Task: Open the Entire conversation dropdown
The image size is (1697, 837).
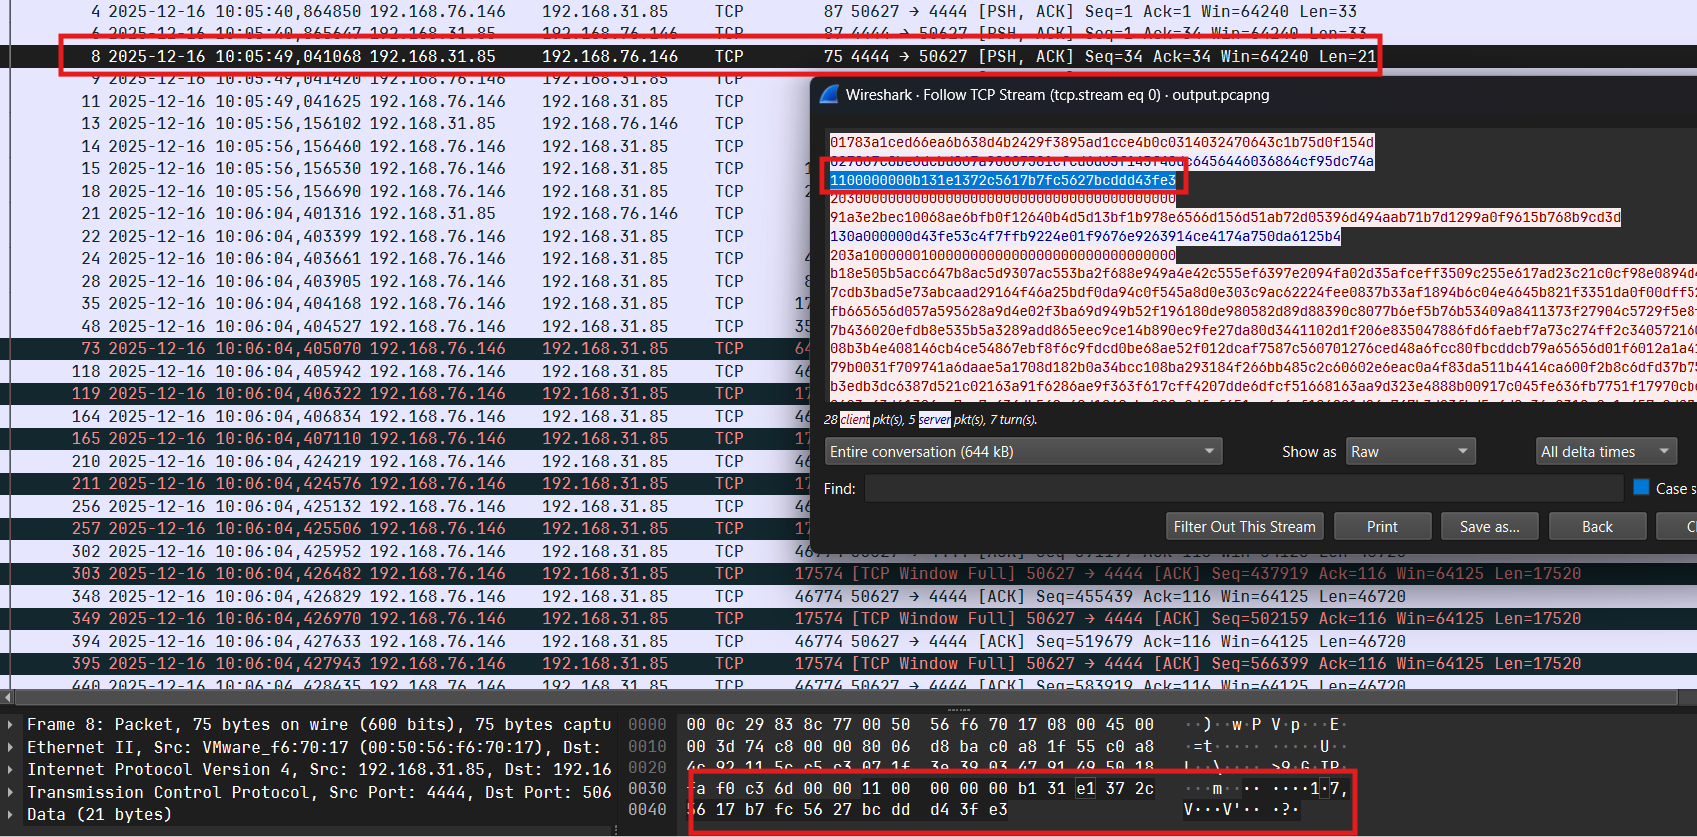Action: tap(1024, 452)
